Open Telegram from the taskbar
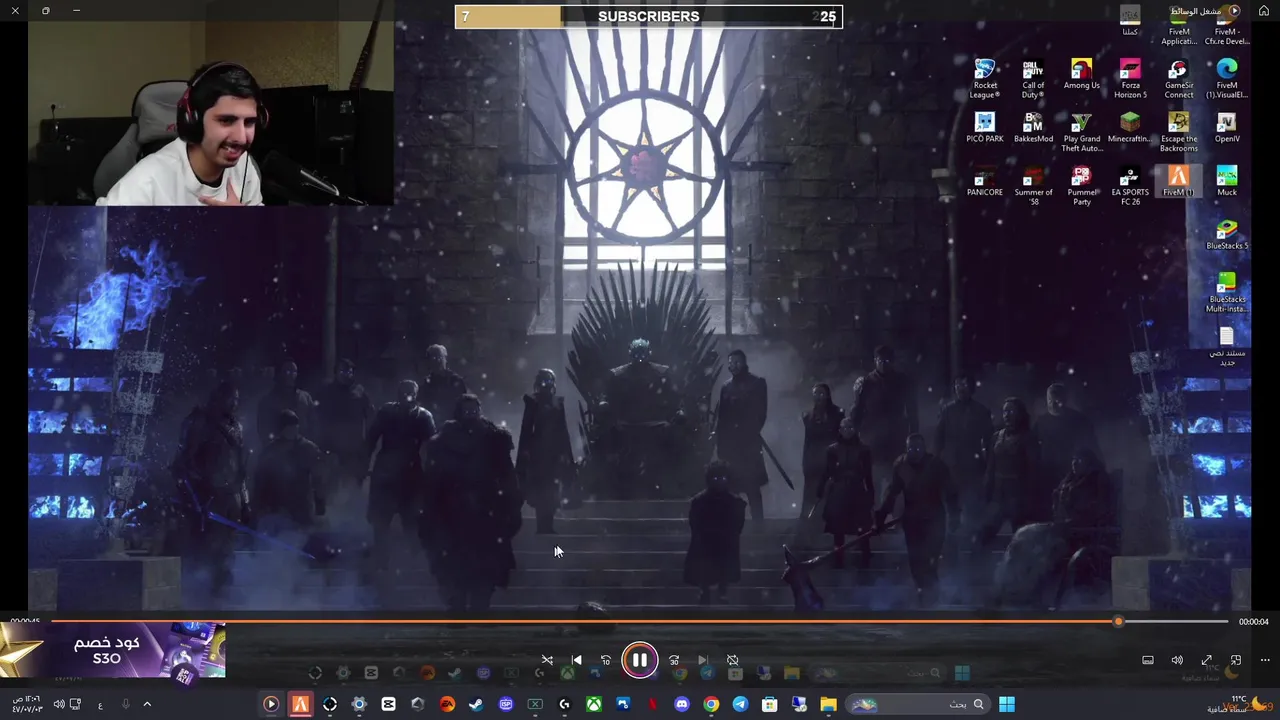 (740, 704)
